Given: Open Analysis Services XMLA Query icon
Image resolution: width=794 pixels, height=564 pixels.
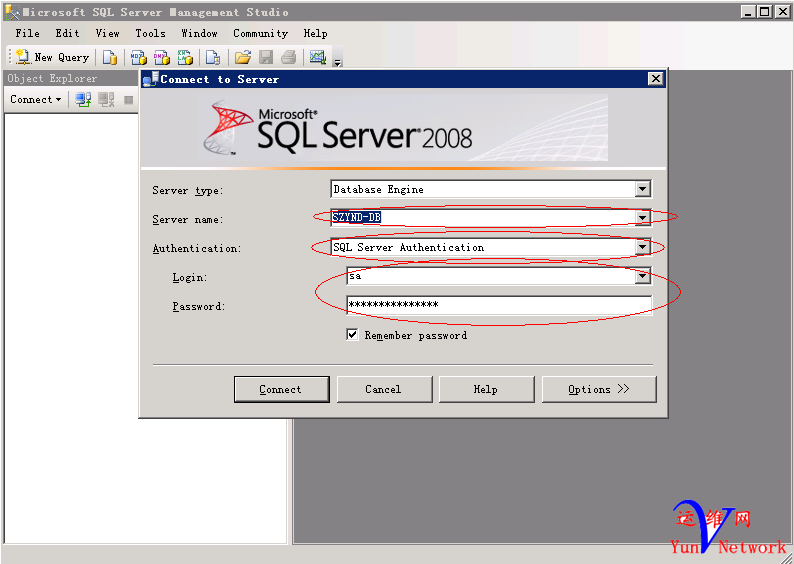Looking at the screenshot, I should coord(185,57).
